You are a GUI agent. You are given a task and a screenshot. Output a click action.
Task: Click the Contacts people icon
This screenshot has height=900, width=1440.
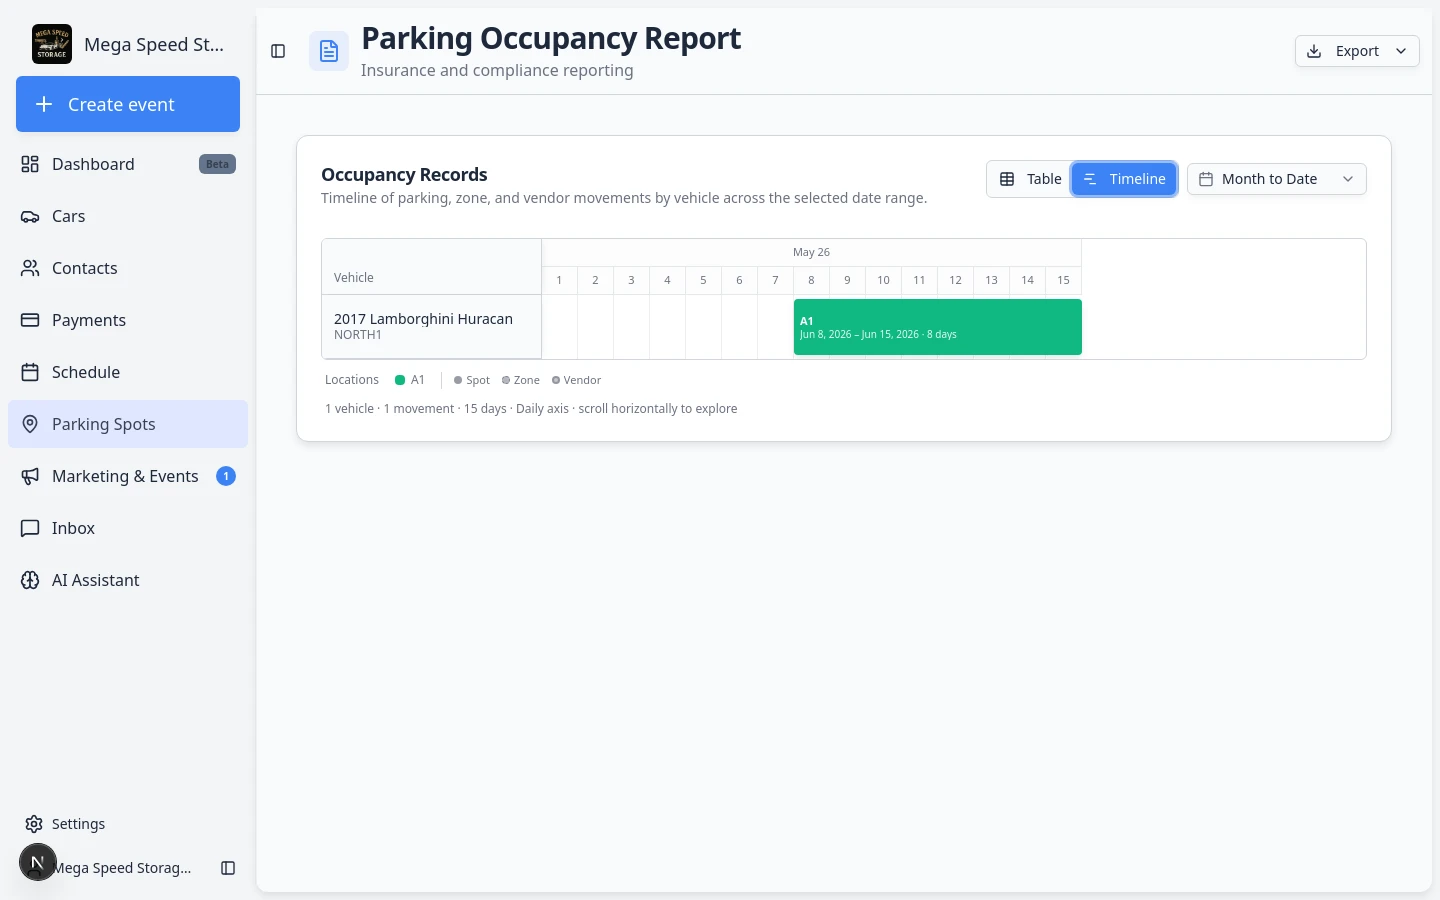tap(30, 268)
